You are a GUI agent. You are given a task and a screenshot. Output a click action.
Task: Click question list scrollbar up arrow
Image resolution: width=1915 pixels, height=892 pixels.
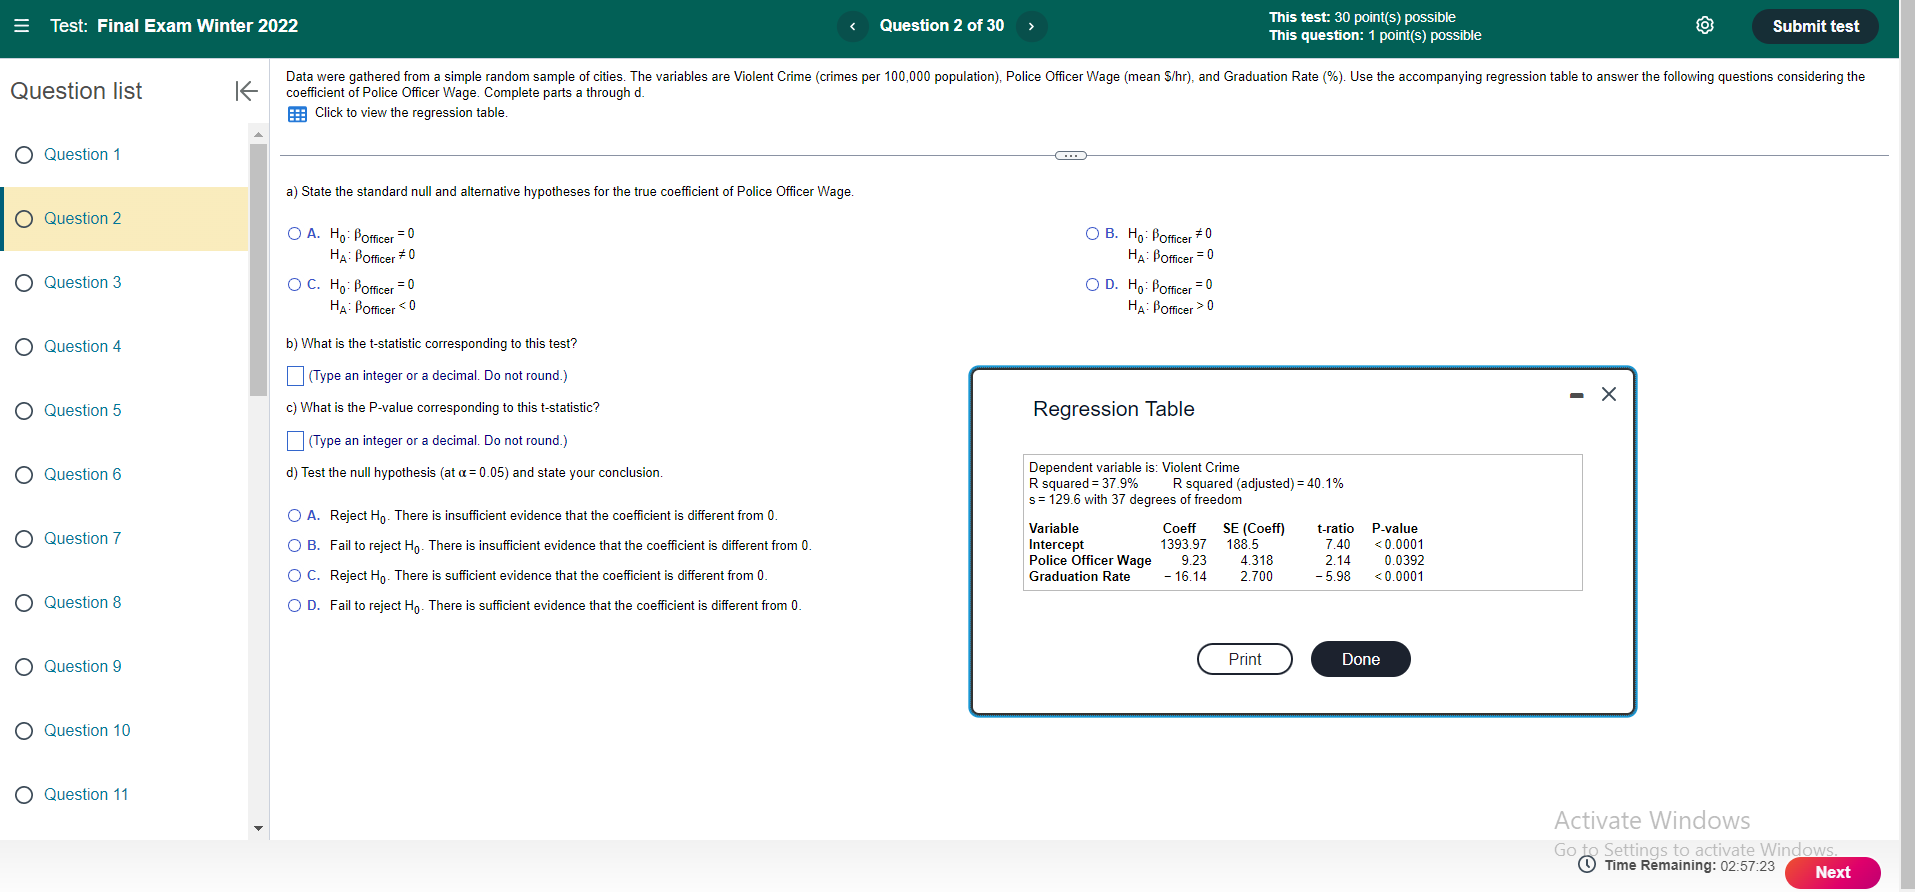tap(259, 134)
